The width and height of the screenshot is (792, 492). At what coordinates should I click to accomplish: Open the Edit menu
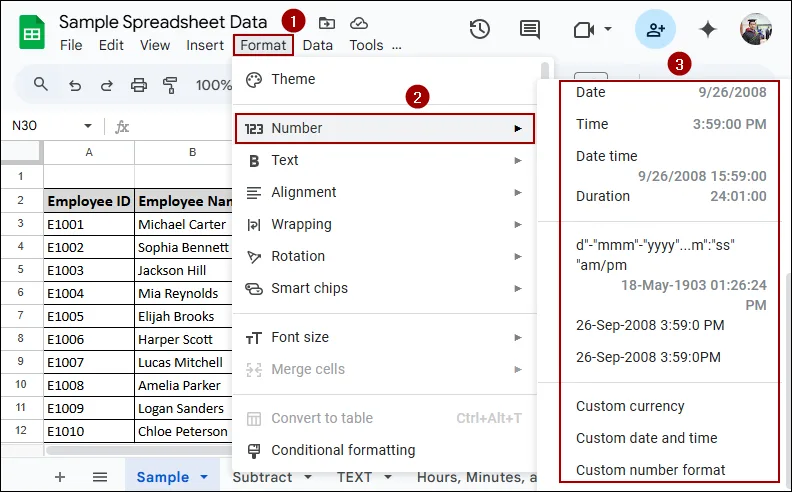111,45
